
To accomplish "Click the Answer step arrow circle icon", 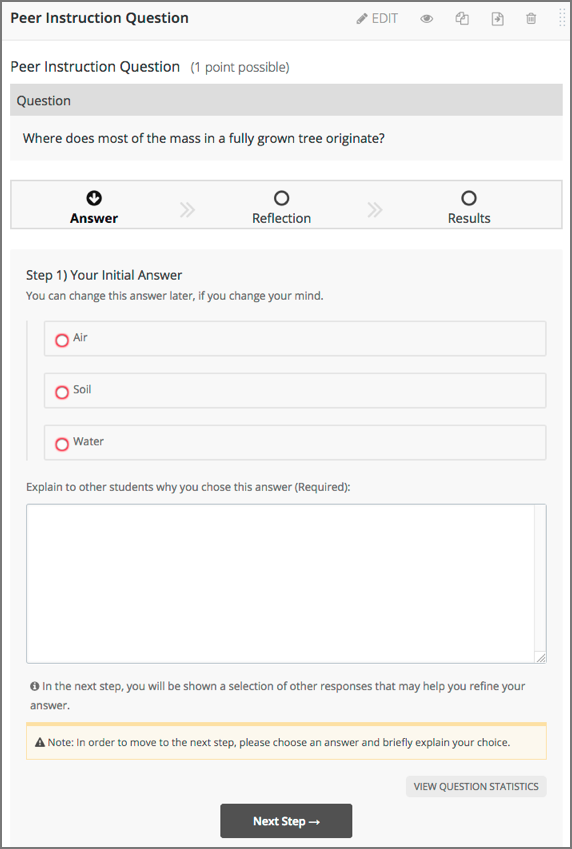I will pos(94,198).
